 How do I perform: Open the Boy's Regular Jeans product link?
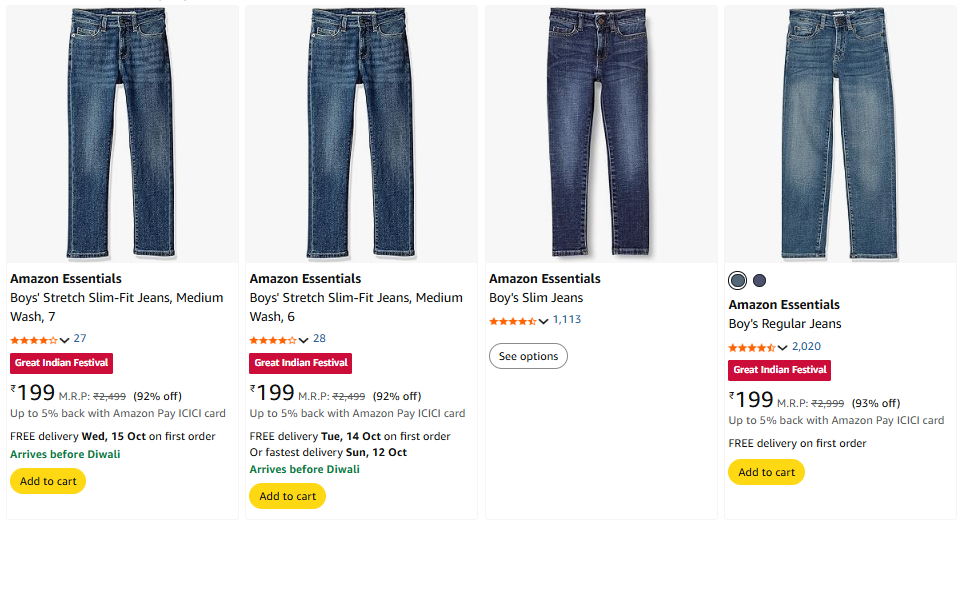point(785,324)
